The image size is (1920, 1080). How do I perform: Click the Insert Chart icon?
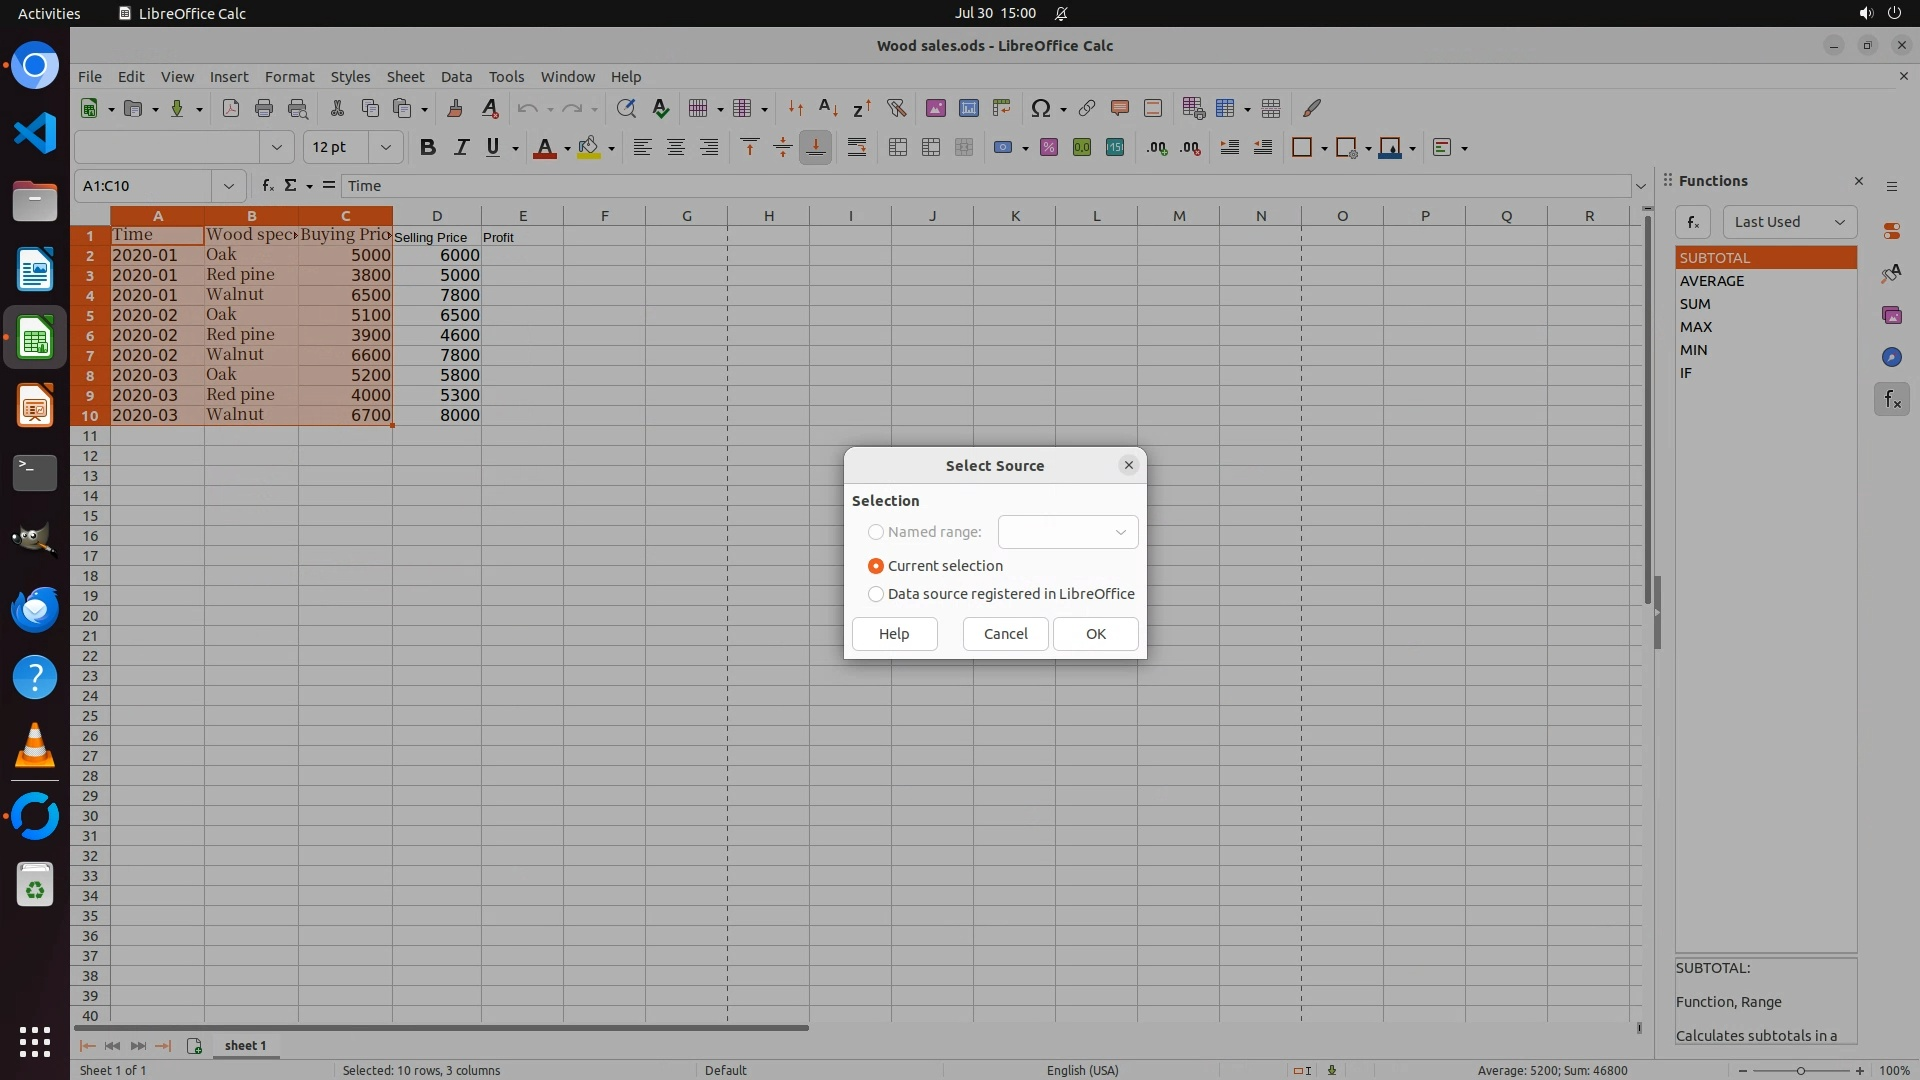click(968, 108)
